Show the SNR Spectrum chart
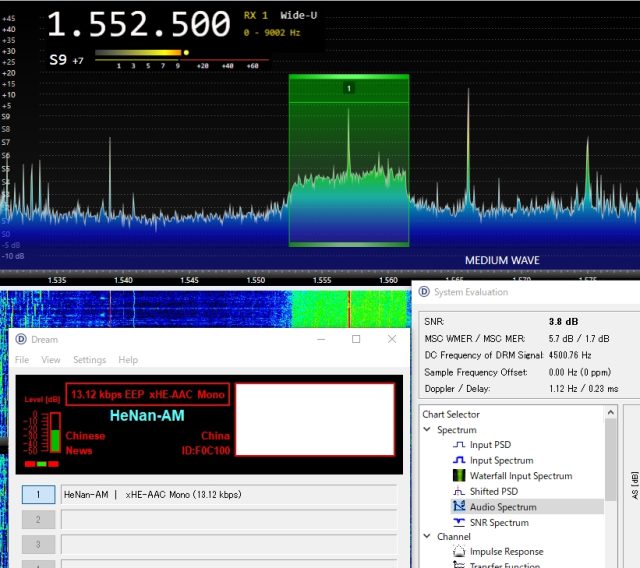Screen dimensions: 640x568 point(460,522)
